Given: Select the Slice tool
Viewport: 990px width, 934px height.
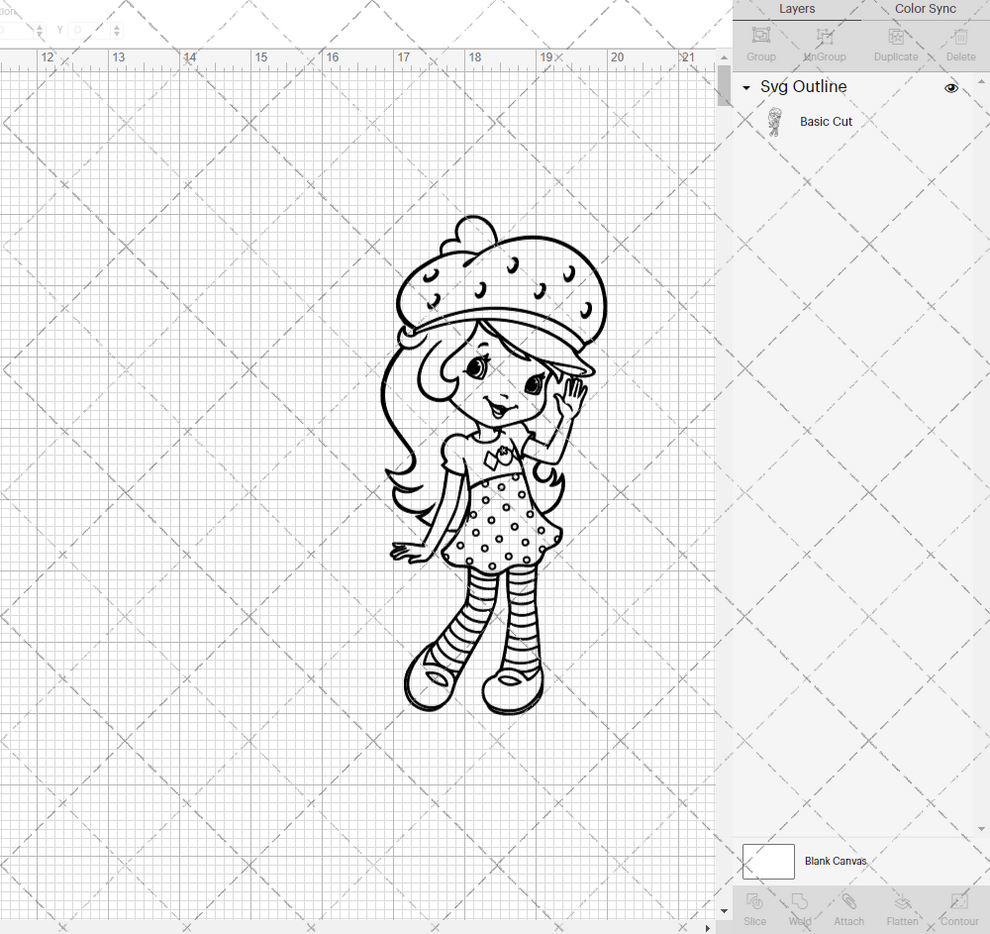Looking at the screenshot, I should click(x=754, y=907).
